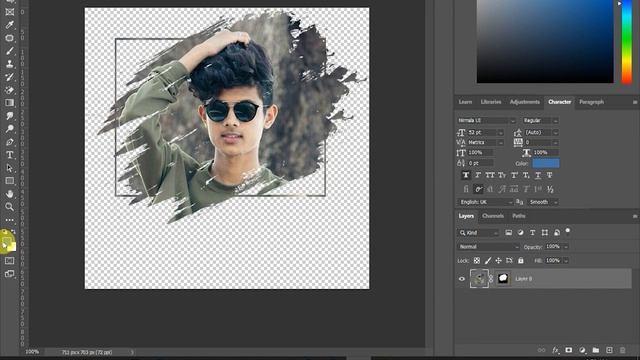The width and height of the screenshot is (640, 360).
Task: Filter layers by type (T) icon
Action: click(x=532, y=233)
